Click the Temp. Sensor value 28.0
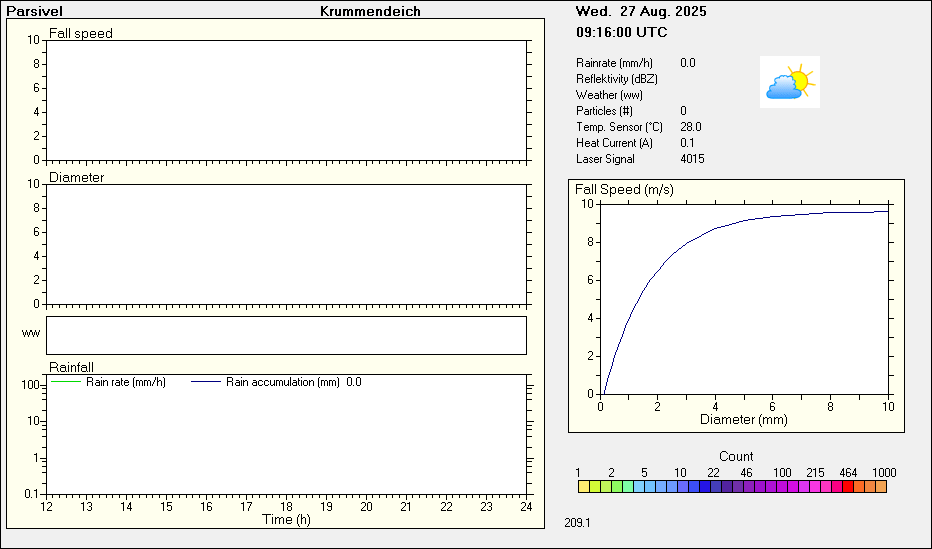The width and height of the screenshot is (932, 549). (690, 127)
